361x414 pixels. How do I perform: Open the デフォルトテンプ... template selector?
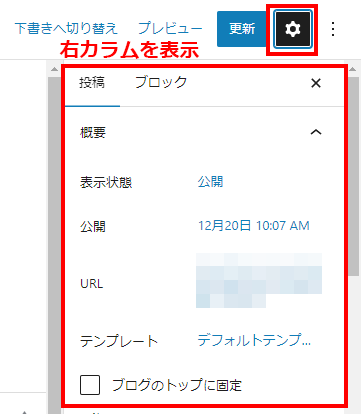tap(254, 340)
